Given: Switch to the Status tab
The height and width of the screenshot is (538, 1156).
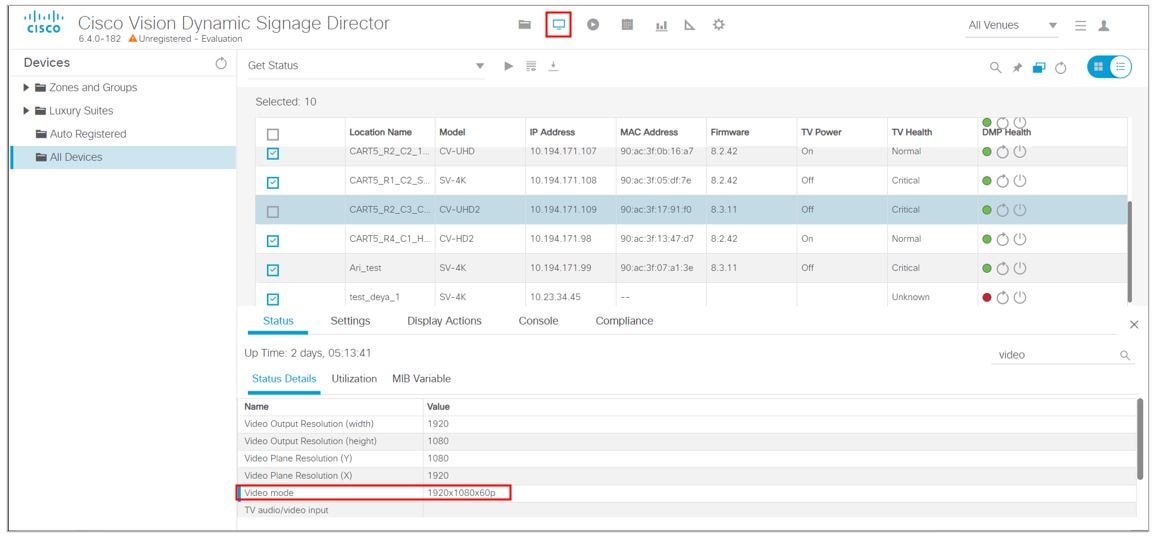Looking at the screenshot, I should [278, 321].
